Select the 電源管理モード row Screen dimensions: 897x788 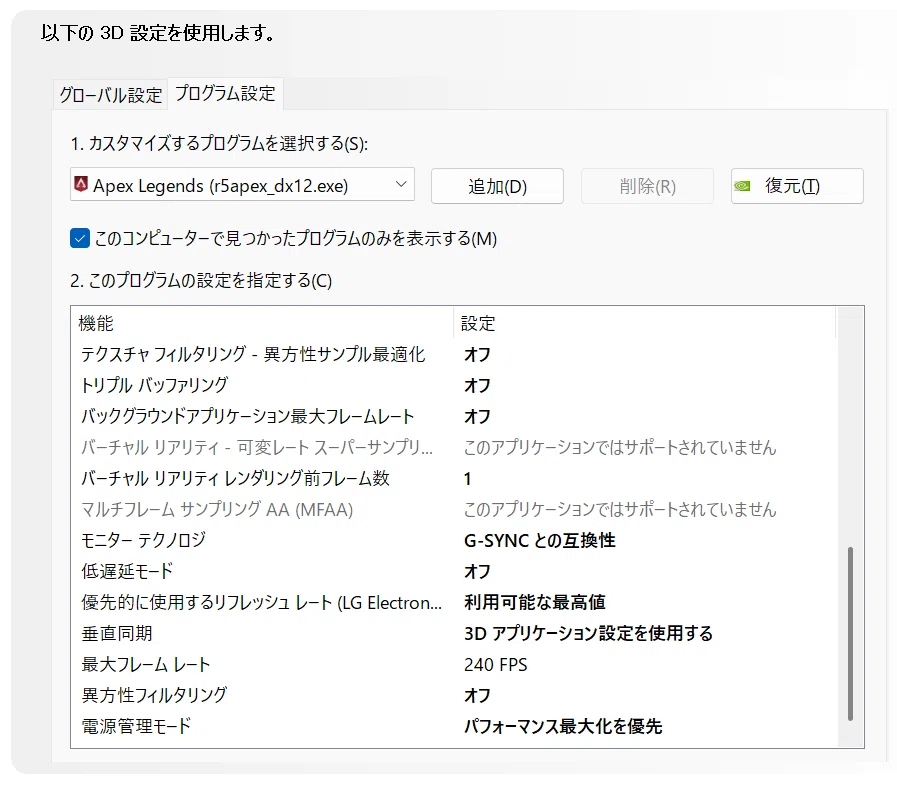coord(455,726)
